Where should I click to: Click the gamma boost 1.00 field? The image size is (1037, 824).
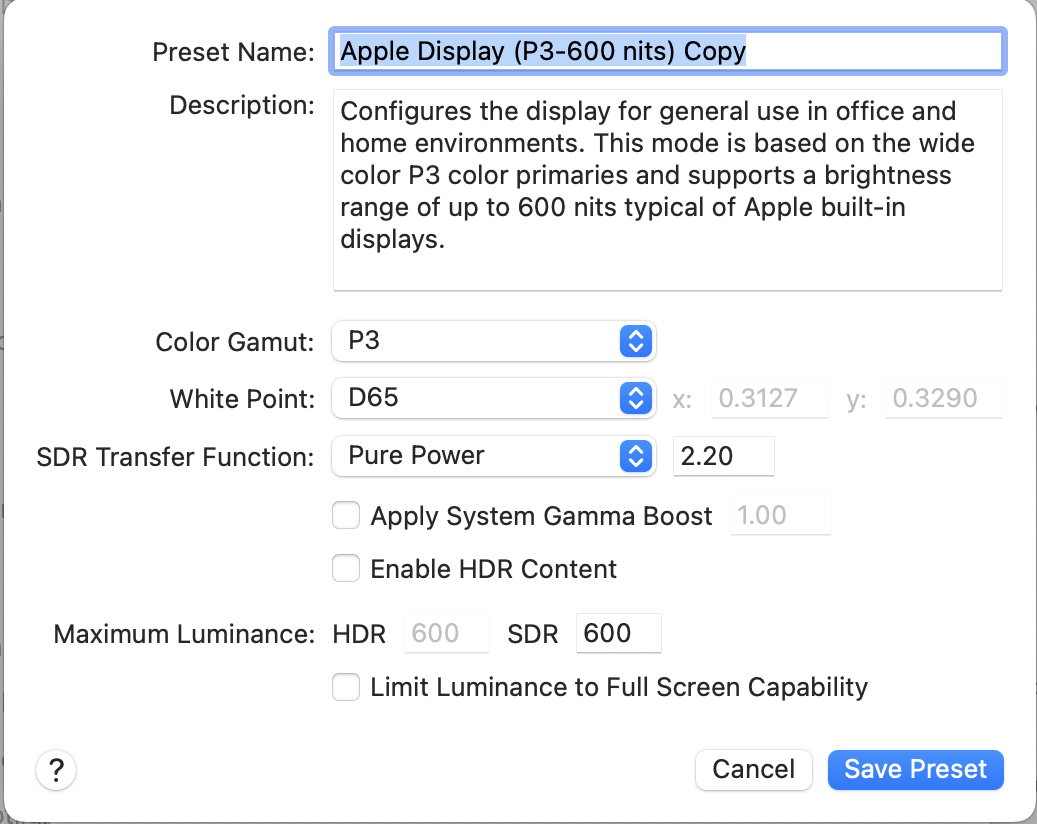780,515
